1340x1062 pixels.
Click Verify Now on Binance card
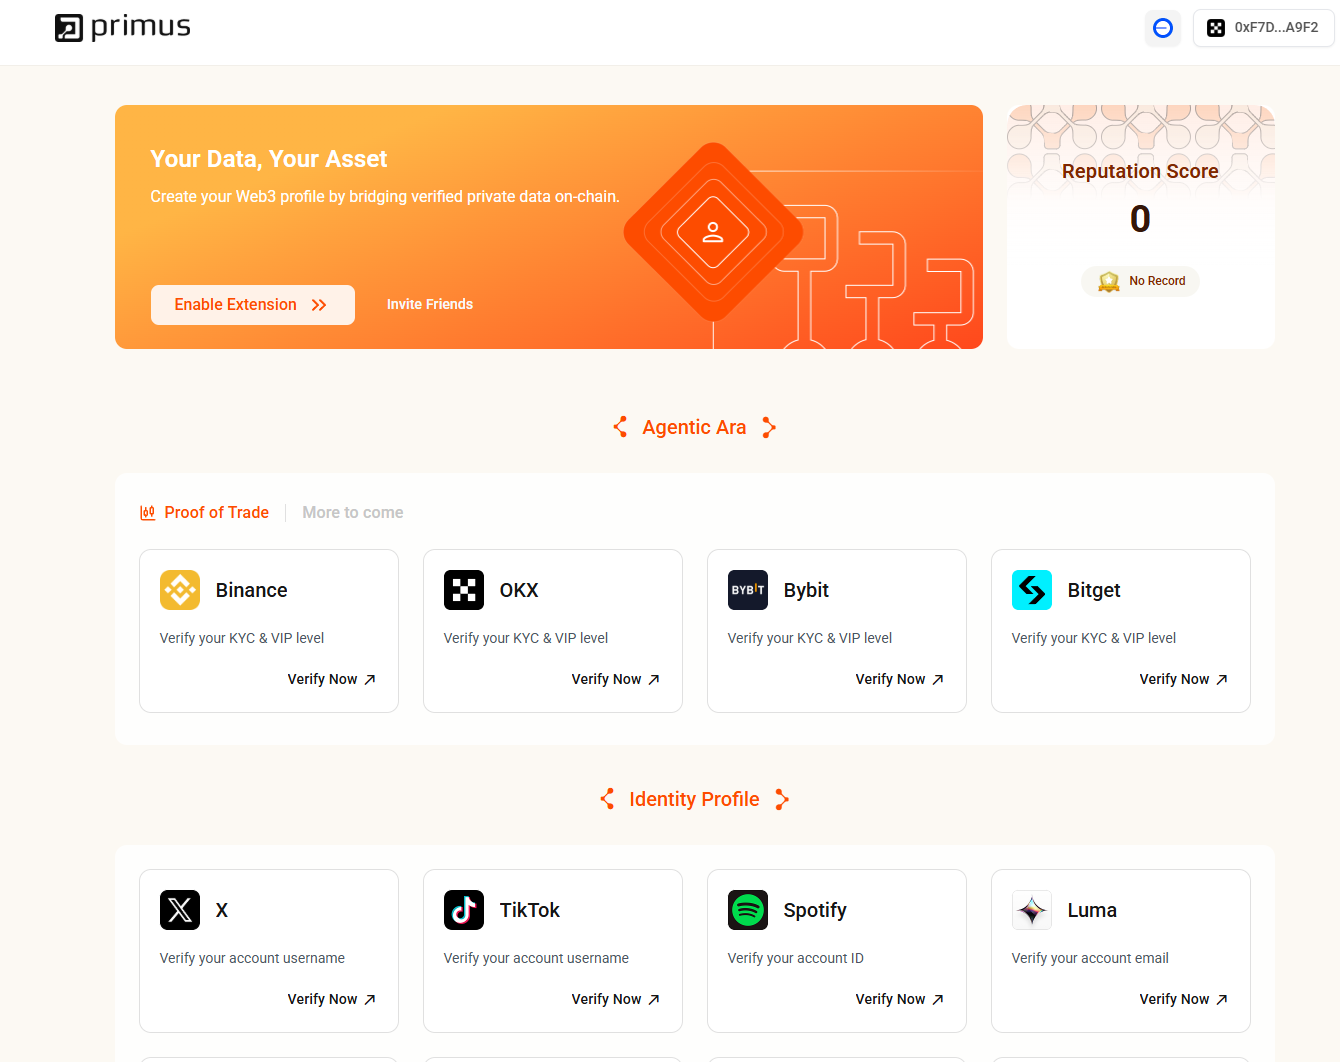(x=332, y=679)
